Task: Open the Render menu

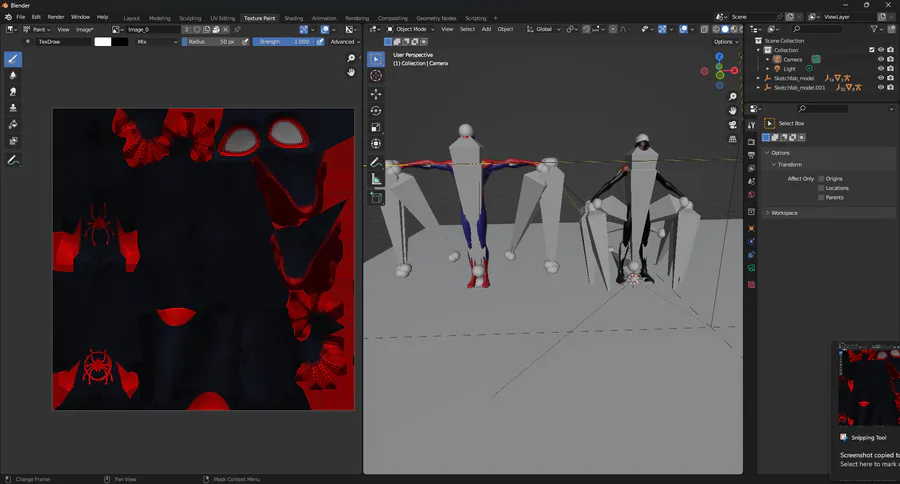Action: click(56, 17)
